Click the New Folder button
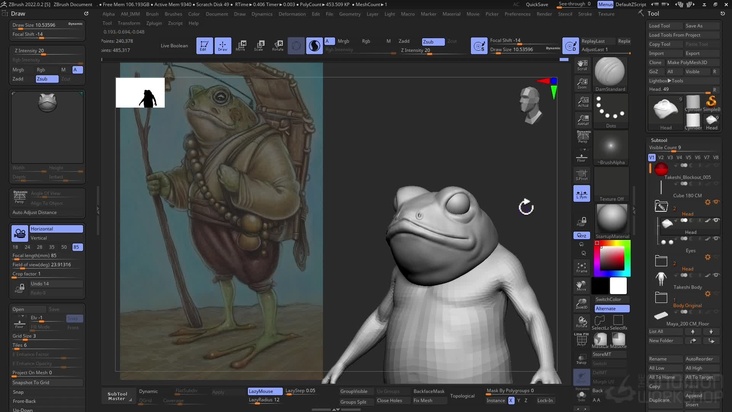 pos(665,341)
